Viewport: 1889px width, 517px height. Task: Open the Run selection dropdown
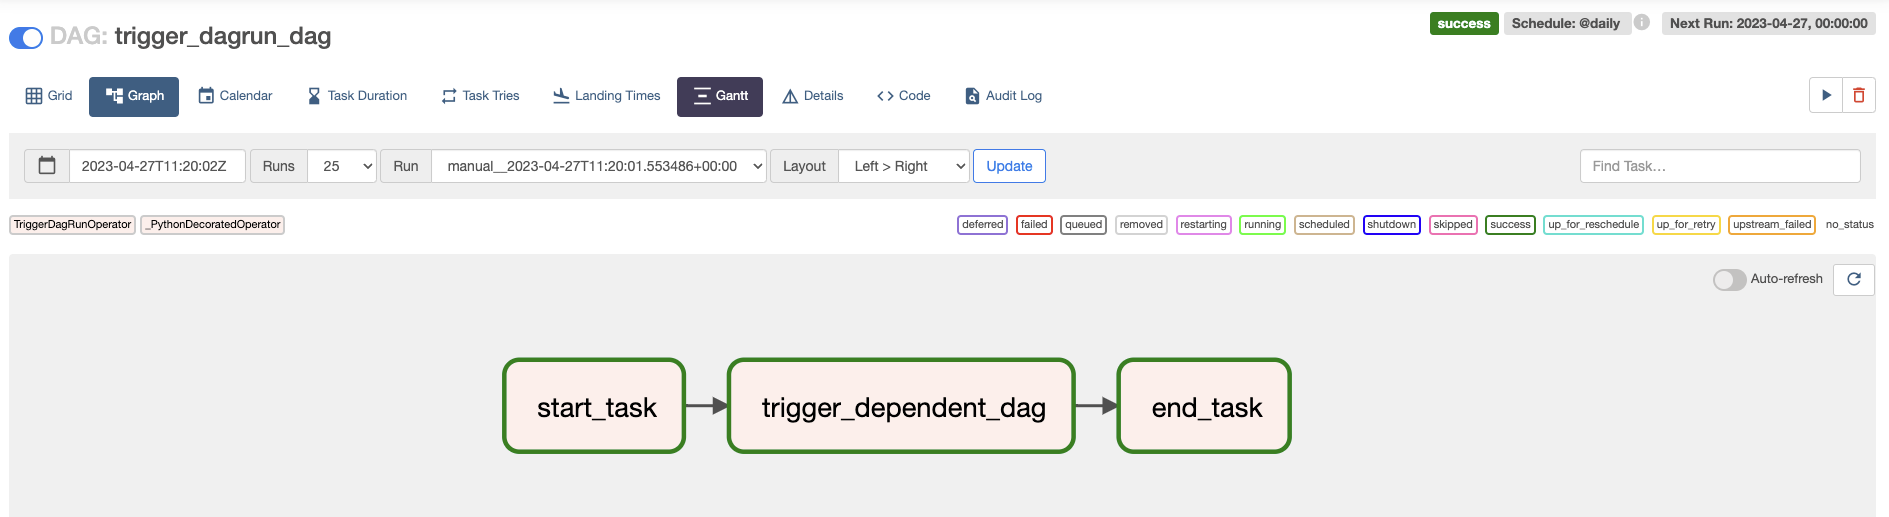(598, 166)
